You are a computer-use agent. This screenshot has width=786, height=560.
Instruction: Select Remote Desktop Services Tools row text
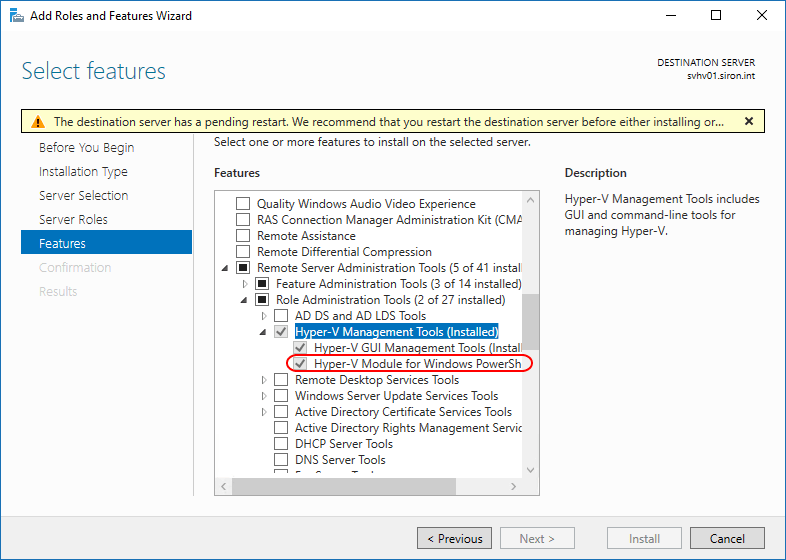pyautogui.click(x=377, y=380)
